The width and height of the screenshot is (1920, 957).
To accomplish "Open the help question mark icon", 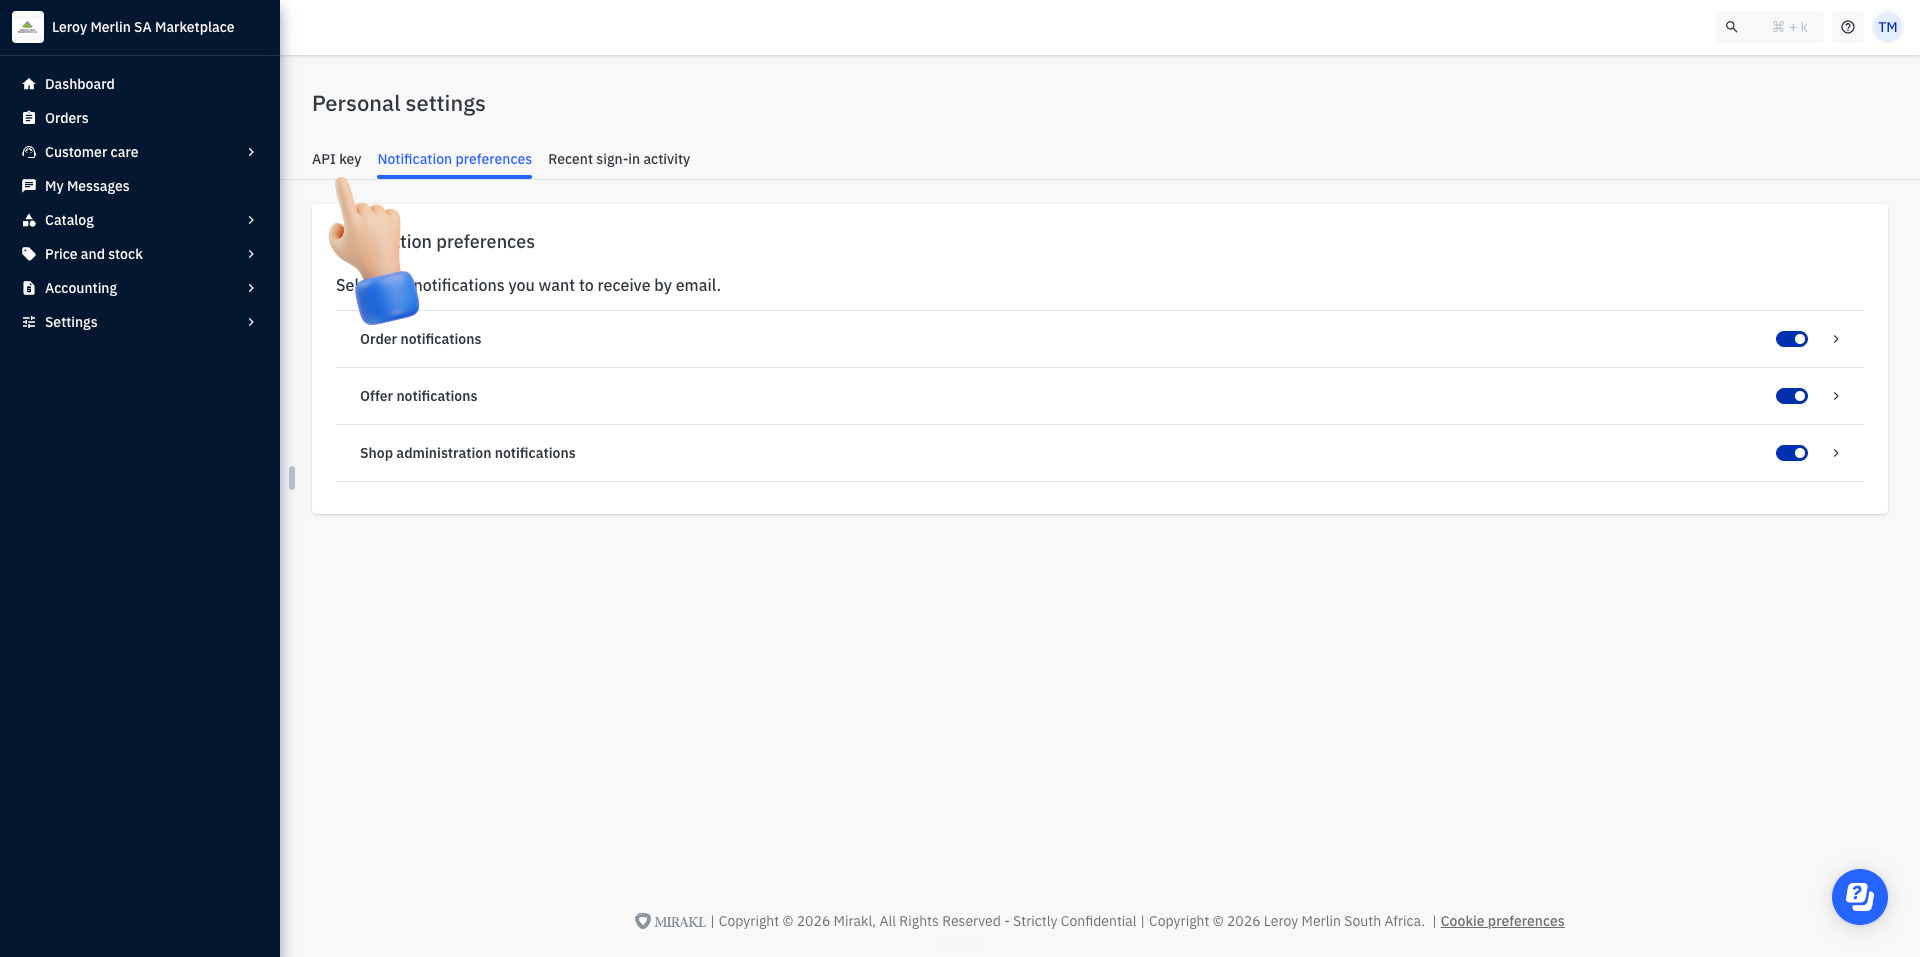I will tap(1848, 27).
